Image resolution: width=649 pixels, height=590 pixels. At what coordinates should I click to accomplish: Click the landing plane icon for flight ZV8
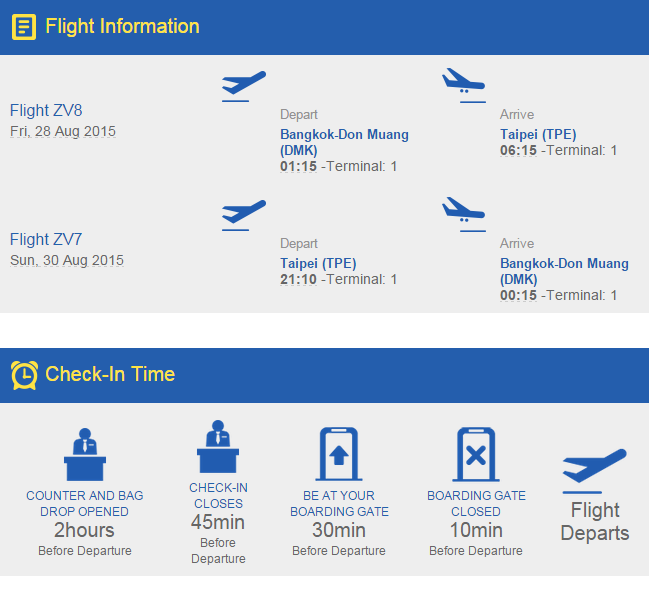463,83
